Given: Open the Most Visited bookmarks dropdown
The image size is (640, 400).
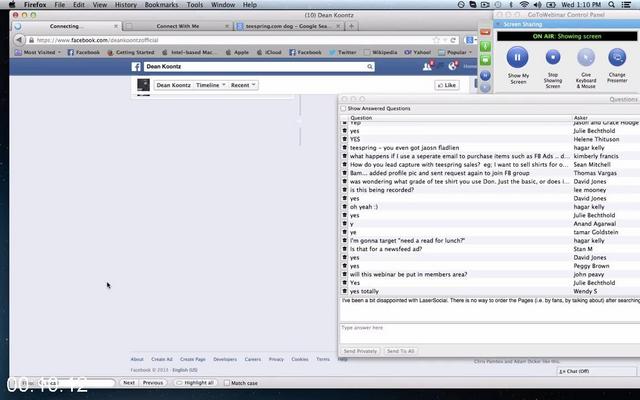Looking at the screenshot, I should 38,52.
